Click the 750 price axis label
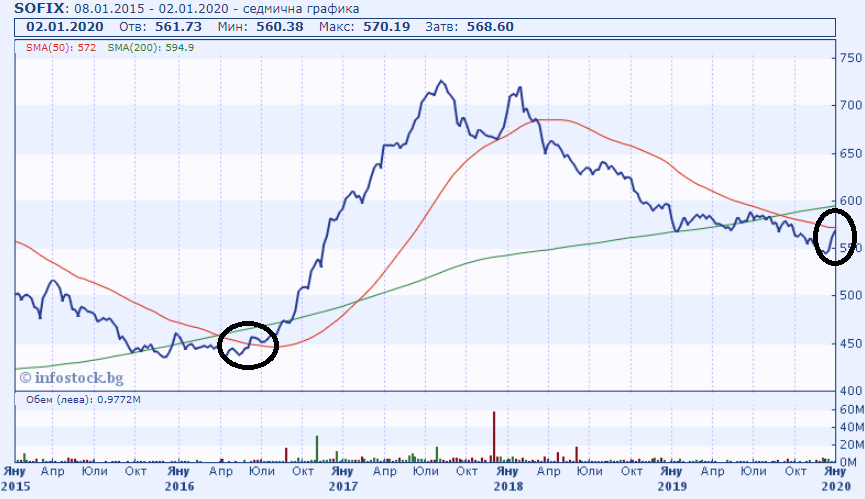This screenshot has width=865, height=499. pos(850,58)
